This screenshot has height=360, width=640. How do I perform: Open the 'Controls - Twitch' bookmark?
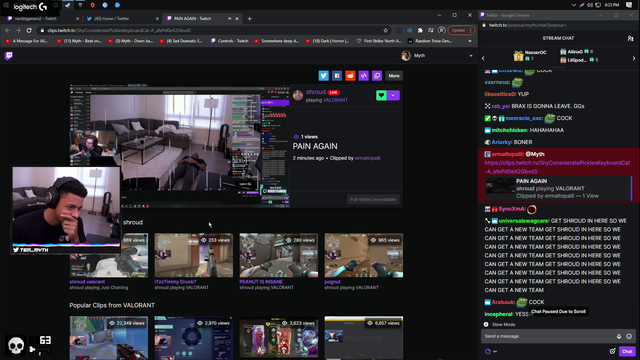click(229, 41)
